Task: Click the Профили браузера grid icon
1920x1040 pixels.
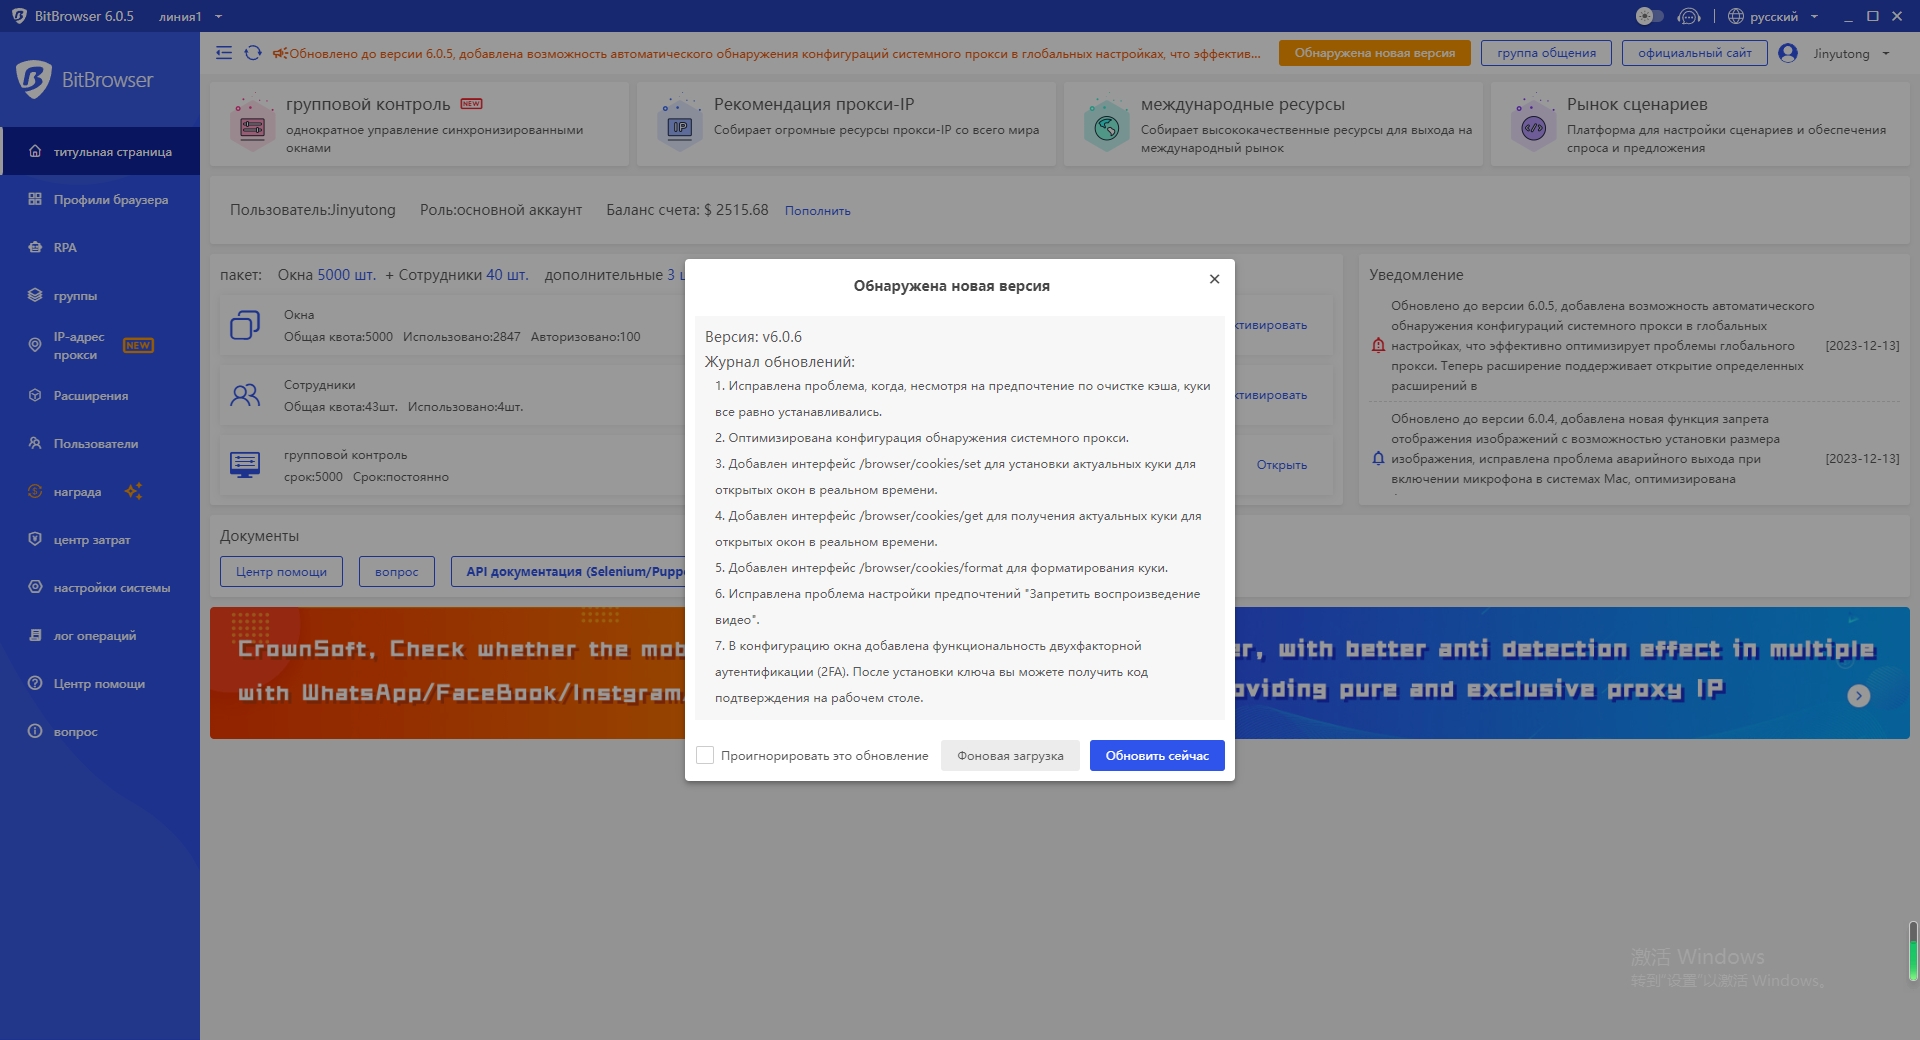Action: coord(35,199)
